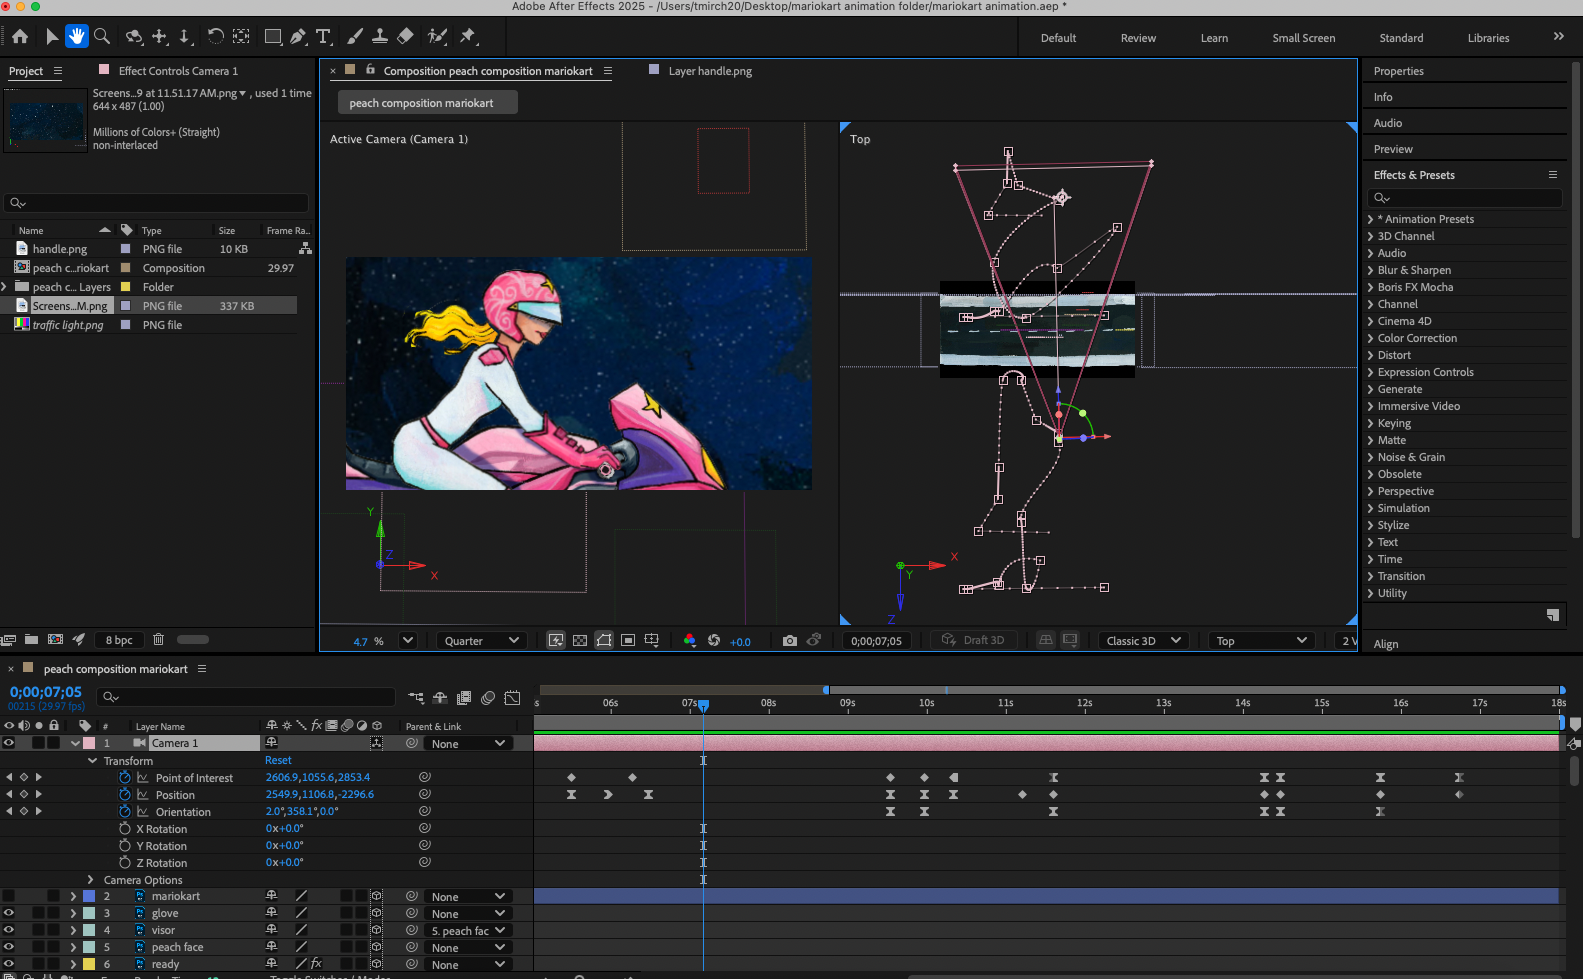The image size is (1583, 979).
Task: Select the Type text tool
Action: coord(323,37)
